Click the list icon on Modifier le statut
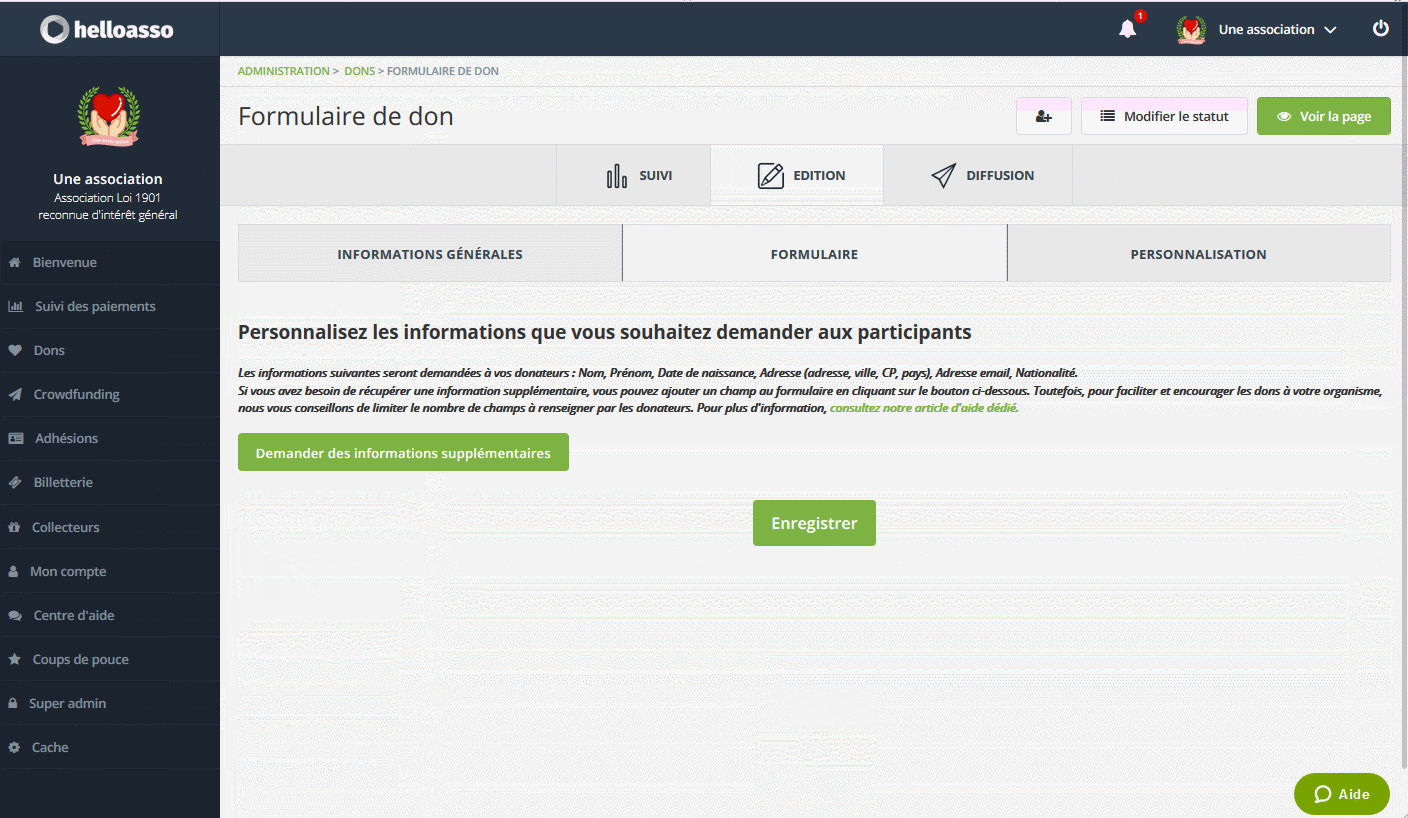The height and width of the screenshot is (818, 1408). (x=1108, y=116)
